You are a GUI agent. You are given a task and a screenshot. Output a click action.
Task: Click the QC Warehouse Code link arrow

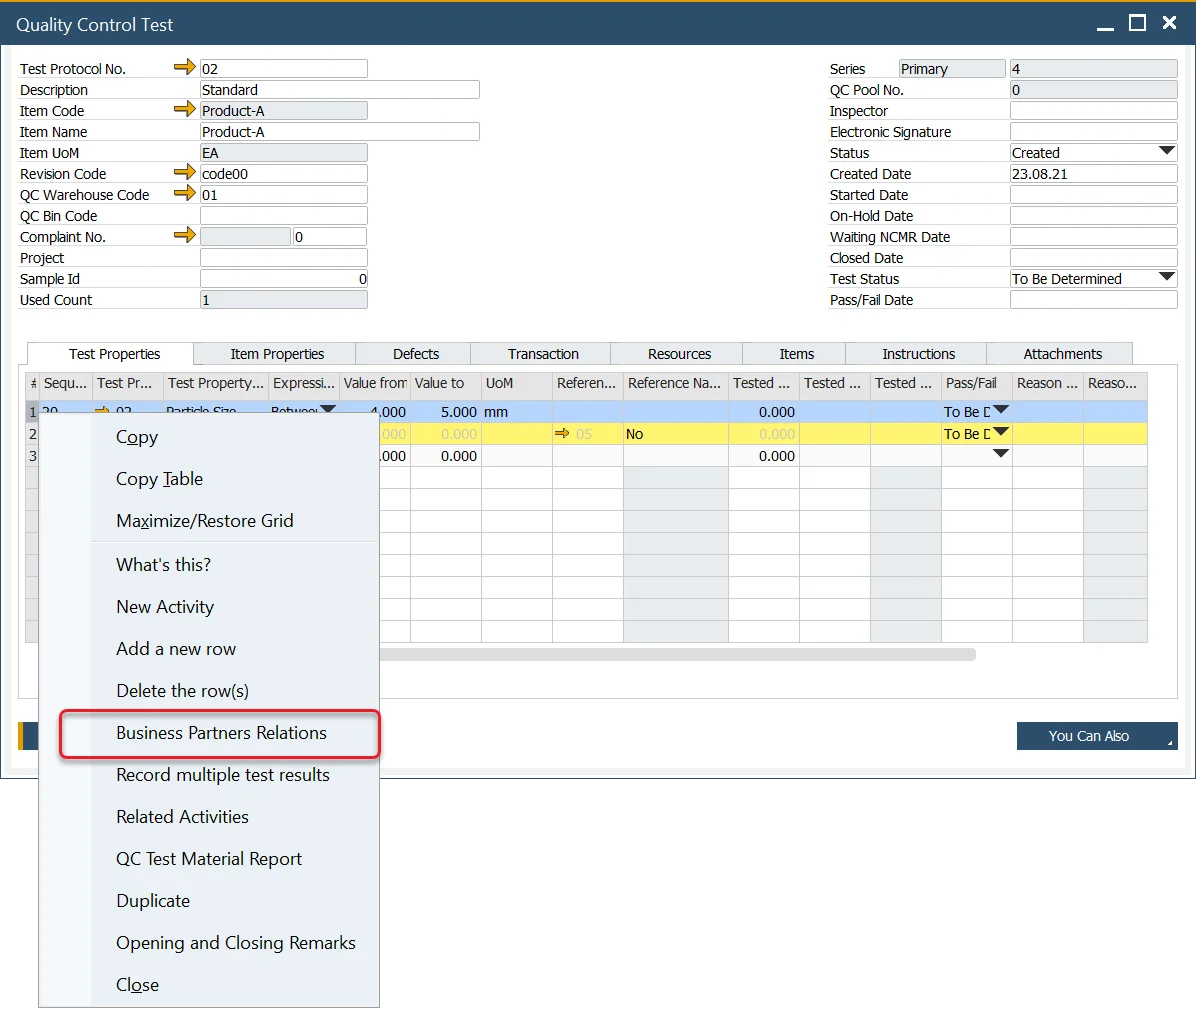tap(184, 194)
